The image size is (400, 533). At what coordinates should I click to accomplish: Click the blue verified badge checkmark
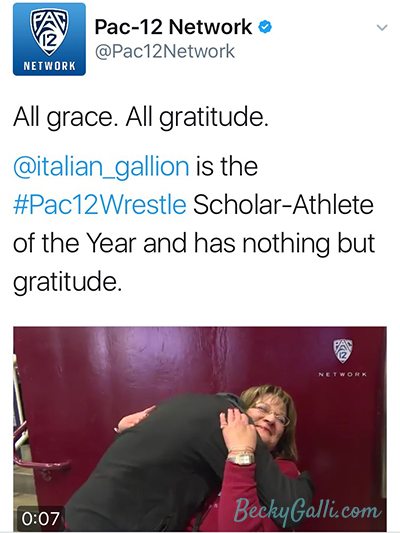pyautogui.click(x=265, y=27)
